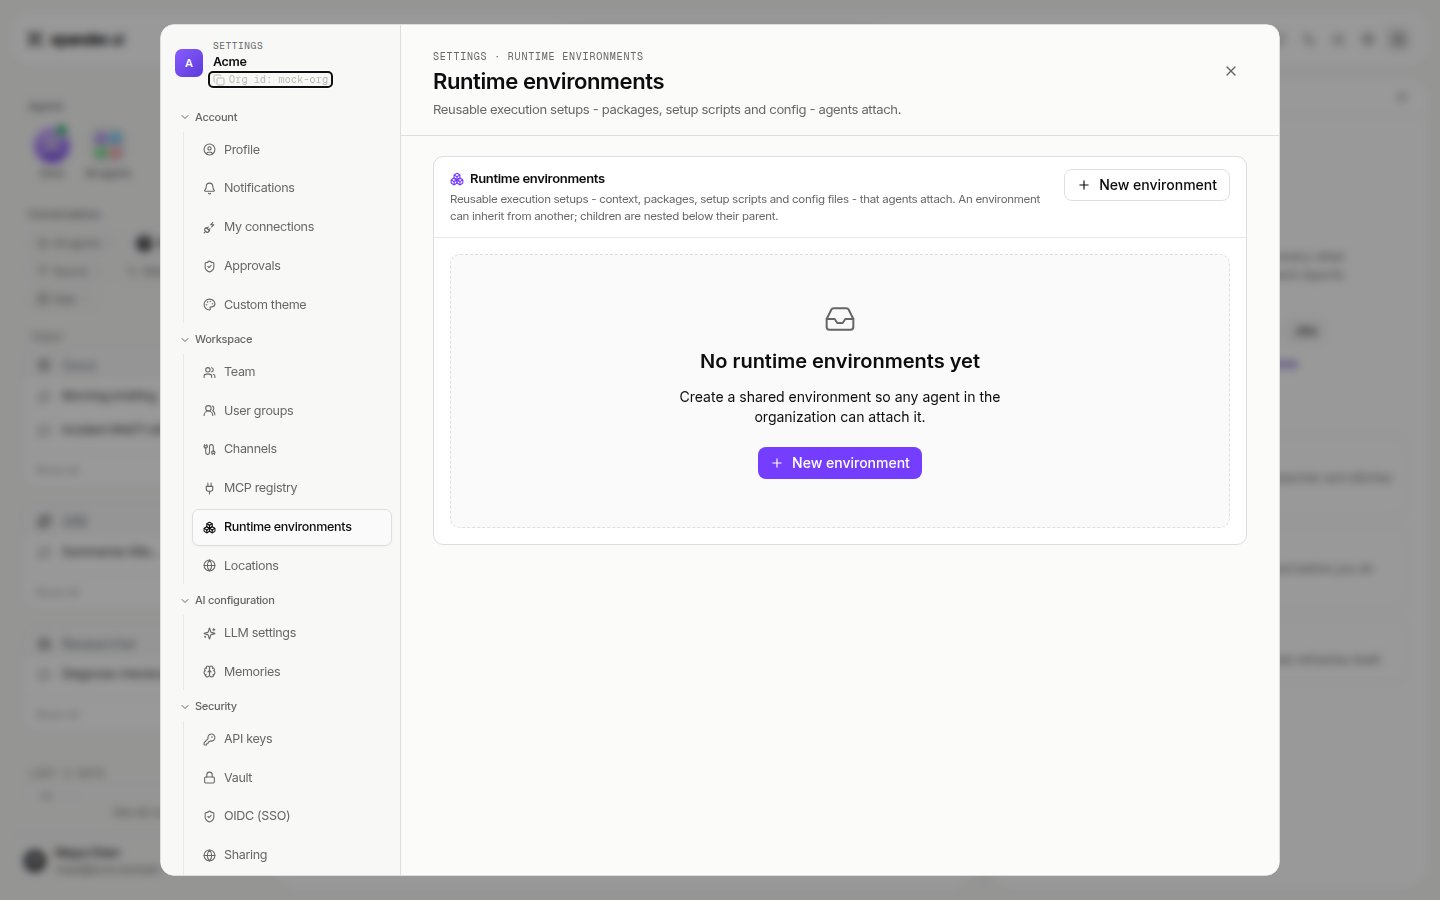Click the Sharing globe icon
Image resolution: width=1440 pixels, height=900 pixels.
209,855
